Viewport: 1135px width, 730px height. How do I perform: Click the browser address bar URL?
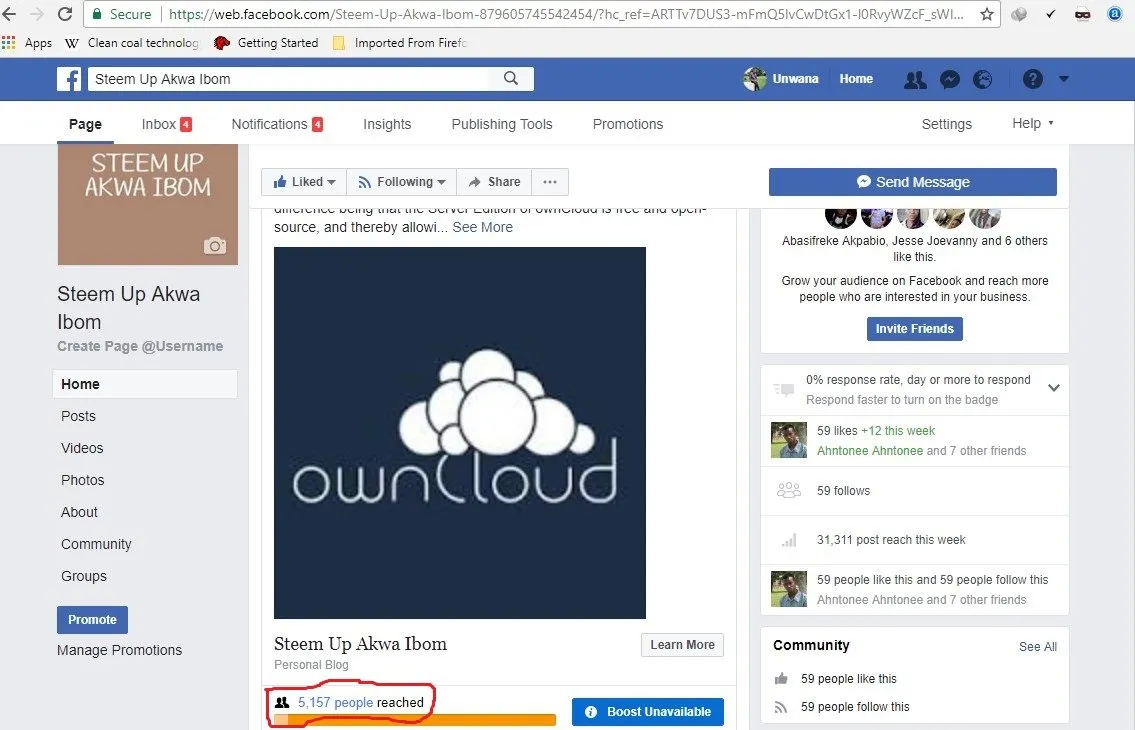pyautogui.click(x=566, y=14)
